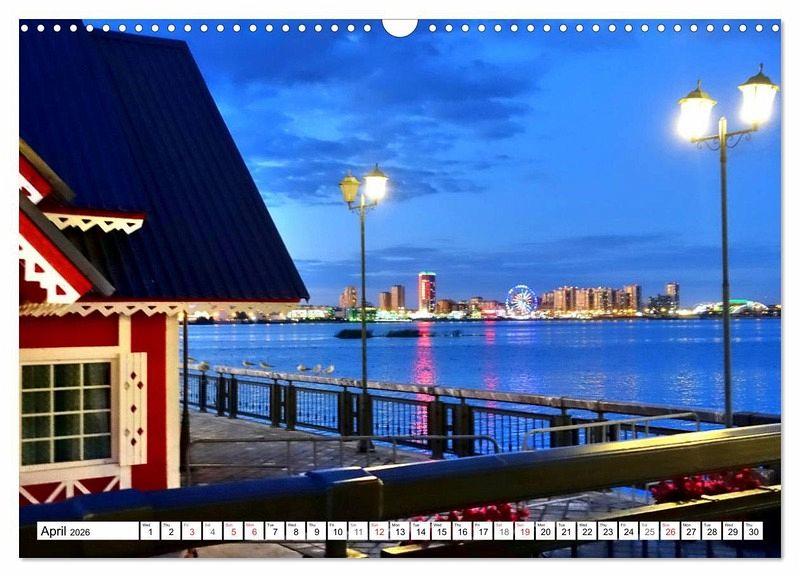800x577 pixels.
Task: Click the red Monday date 6 cell
Action: pyautogui.click(x=254, y=531)
